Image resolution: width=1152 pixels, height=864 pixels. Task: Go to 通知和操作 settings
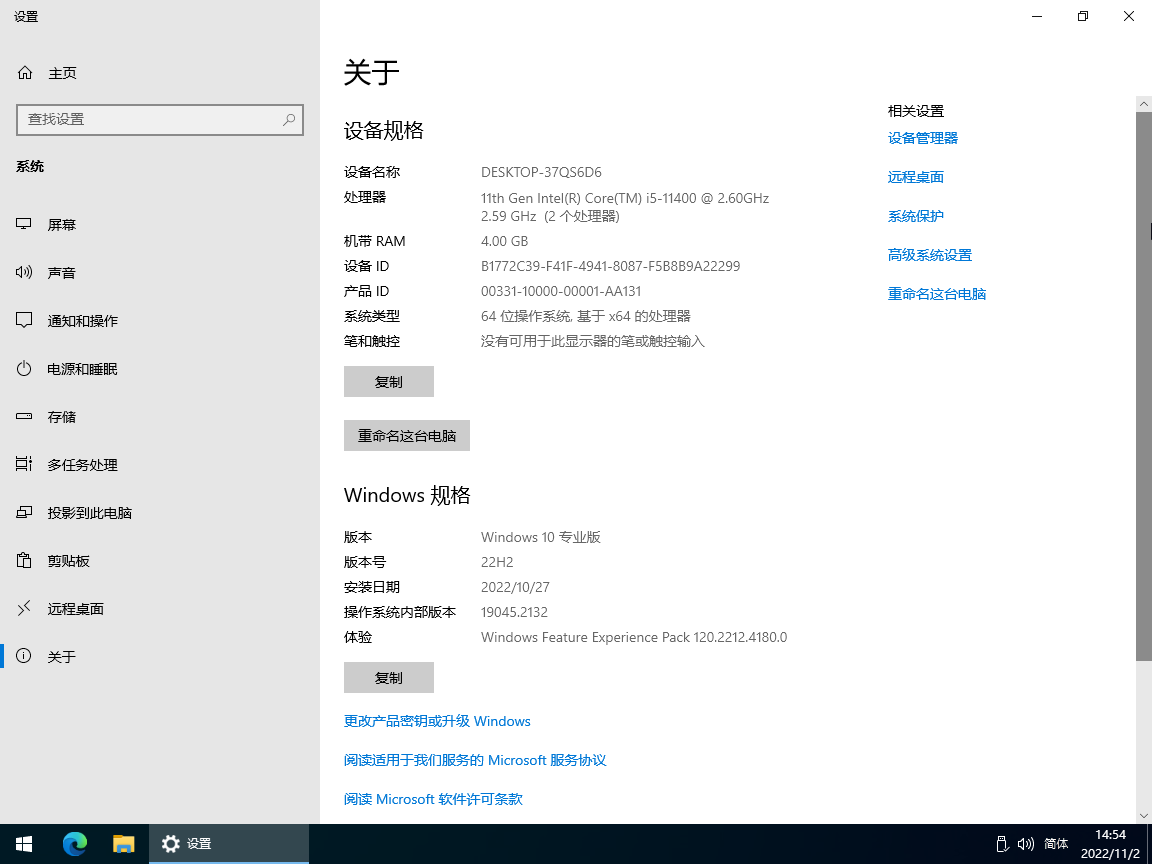tap(159, 320)
